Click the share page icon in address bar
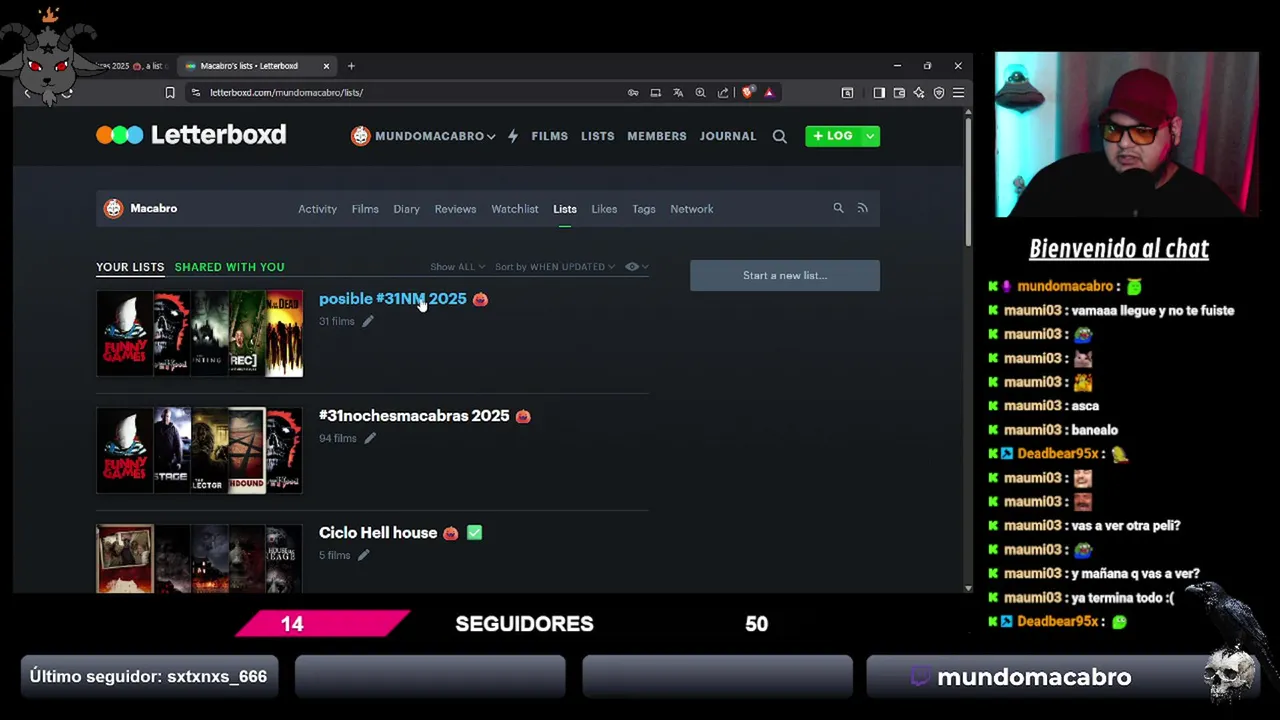Screen dimensions: 1280x720 pyautogui.click(x=723, y=92)
